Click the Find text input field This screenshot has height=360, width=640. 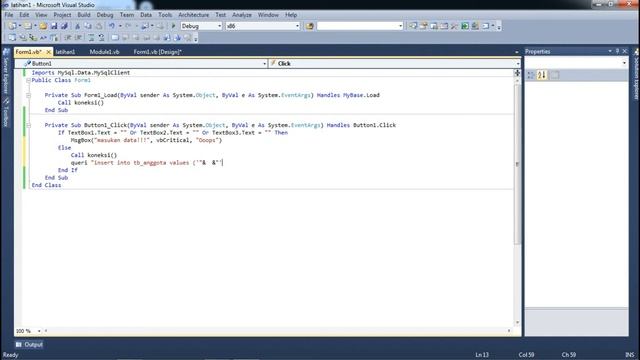coord(358,26)
